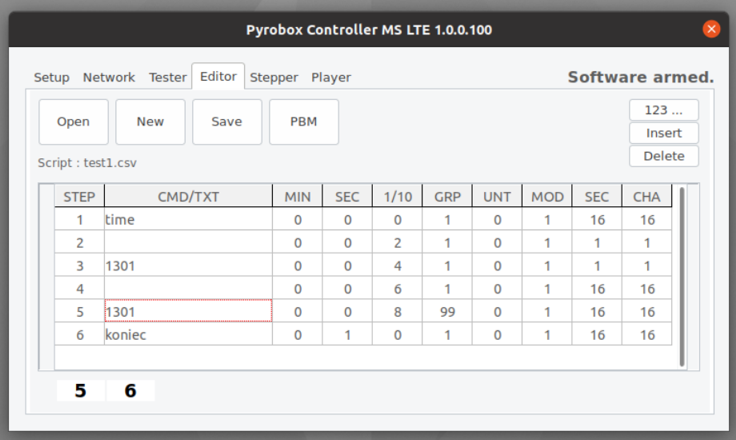
Task: Select step 3 row number cell
Action: tap(79, 266)
